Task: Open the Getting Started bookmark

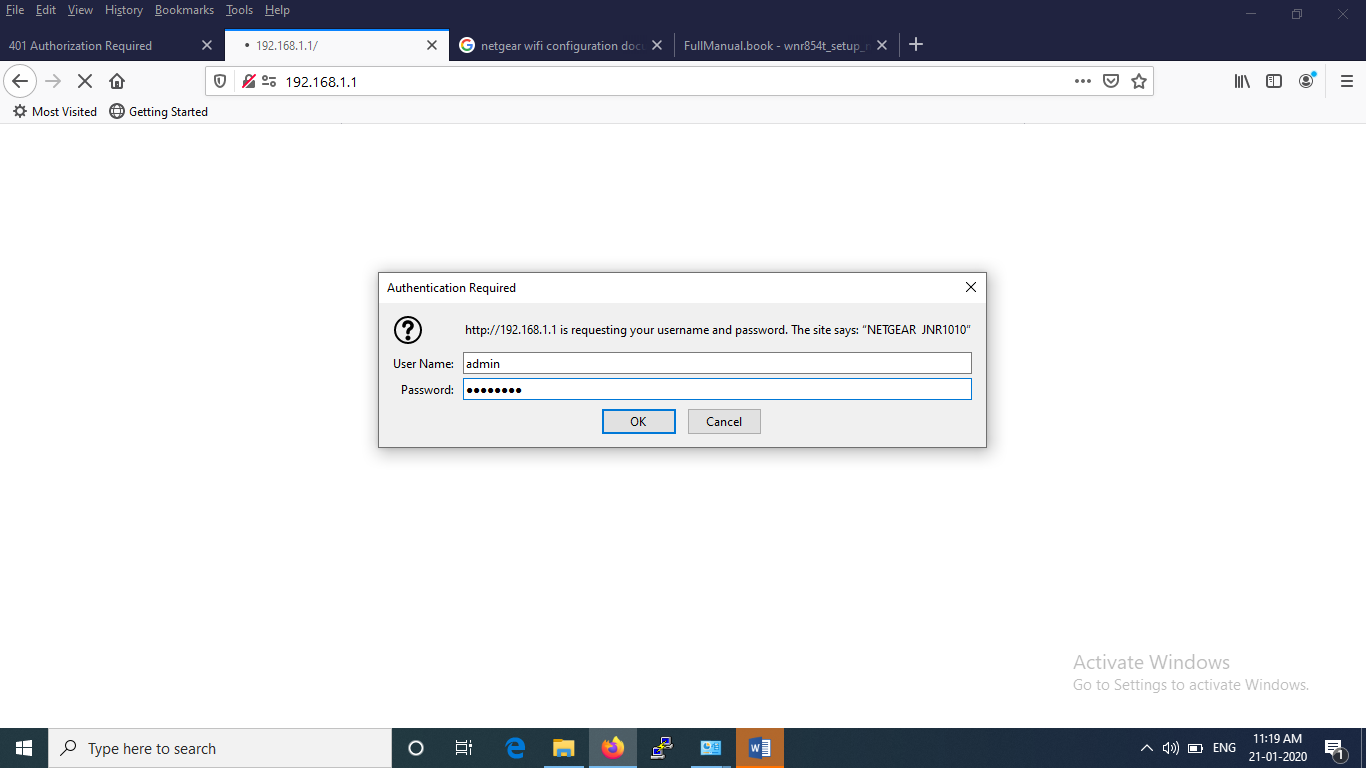Action: (x=159, y=112)
